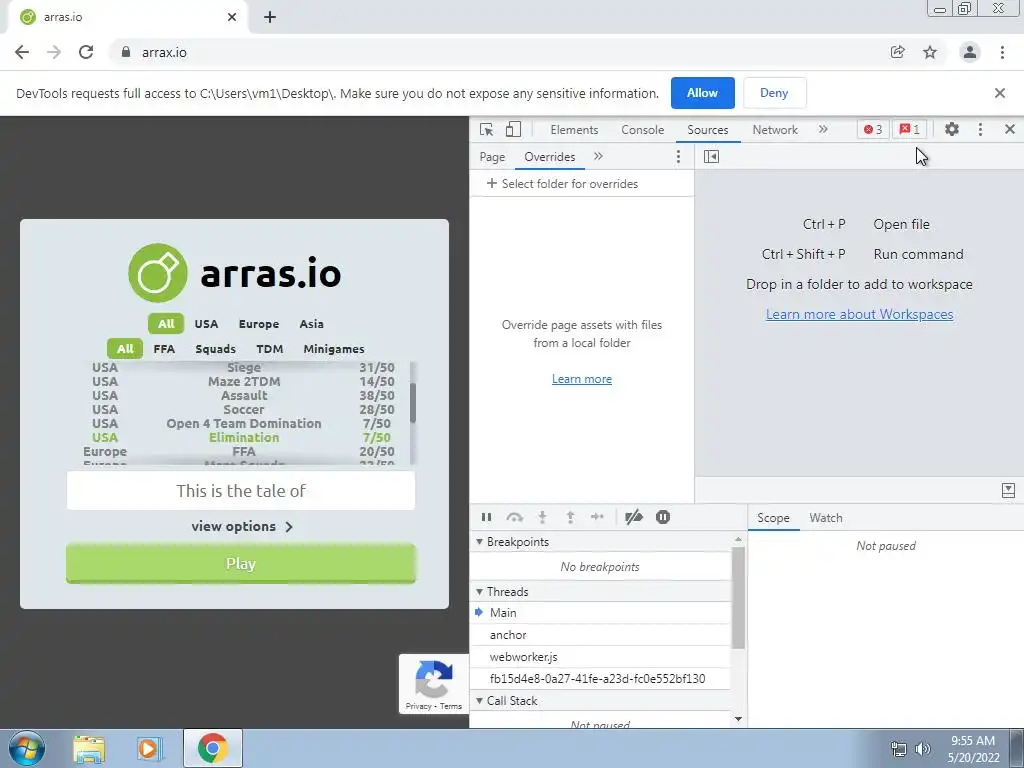This screenshot has height=768, width=1024.
Task: Close the DevTools panel
Action: 1010,129
